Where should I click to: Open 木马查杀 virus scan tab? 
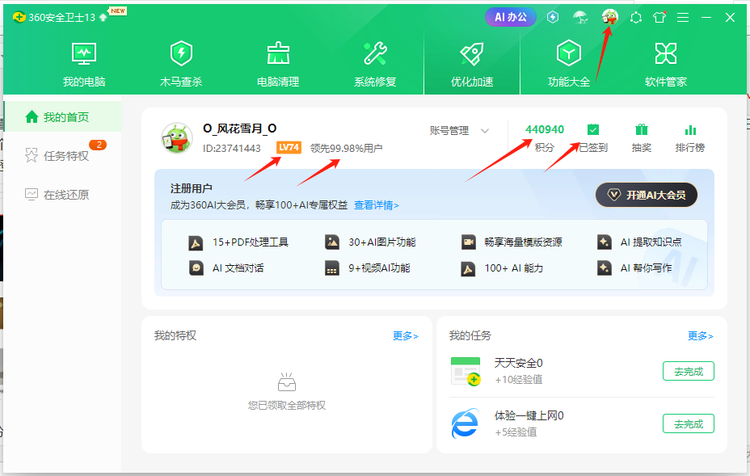181,64
